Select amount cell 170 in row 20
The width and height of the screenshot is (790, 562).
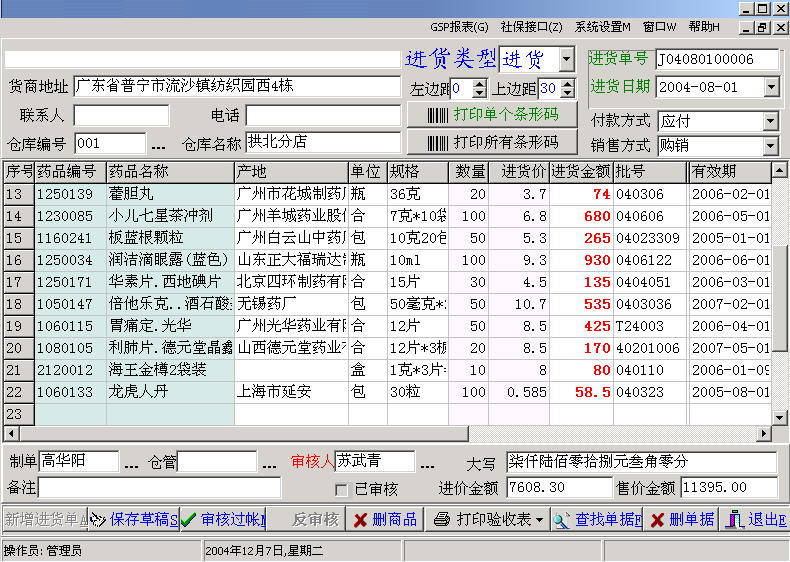pos(581,348)
